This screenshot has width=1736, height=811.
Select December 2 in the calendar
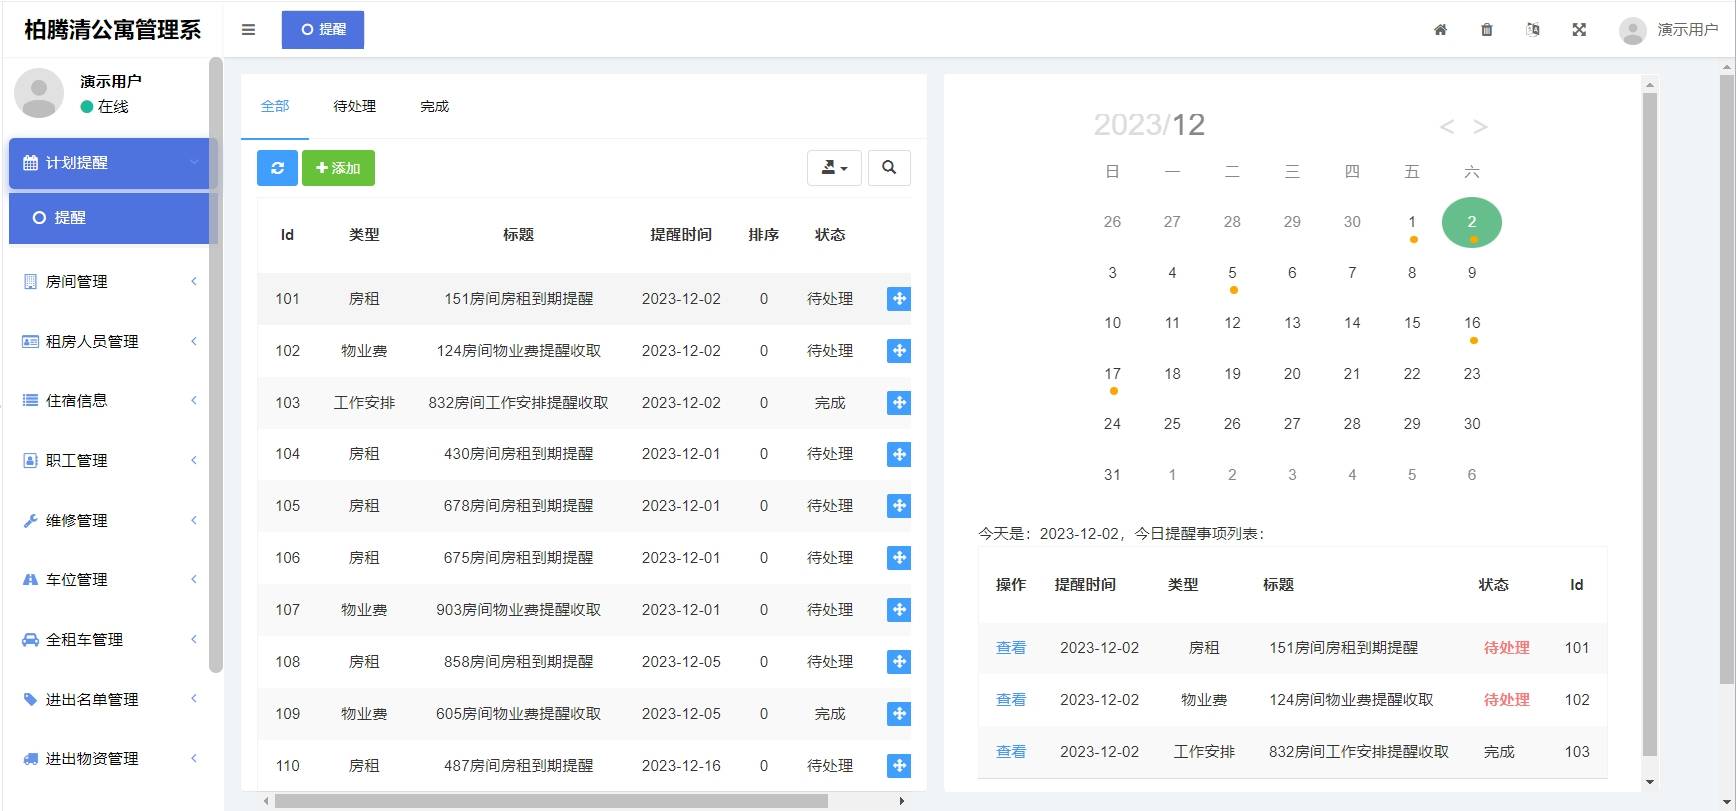1472,222
